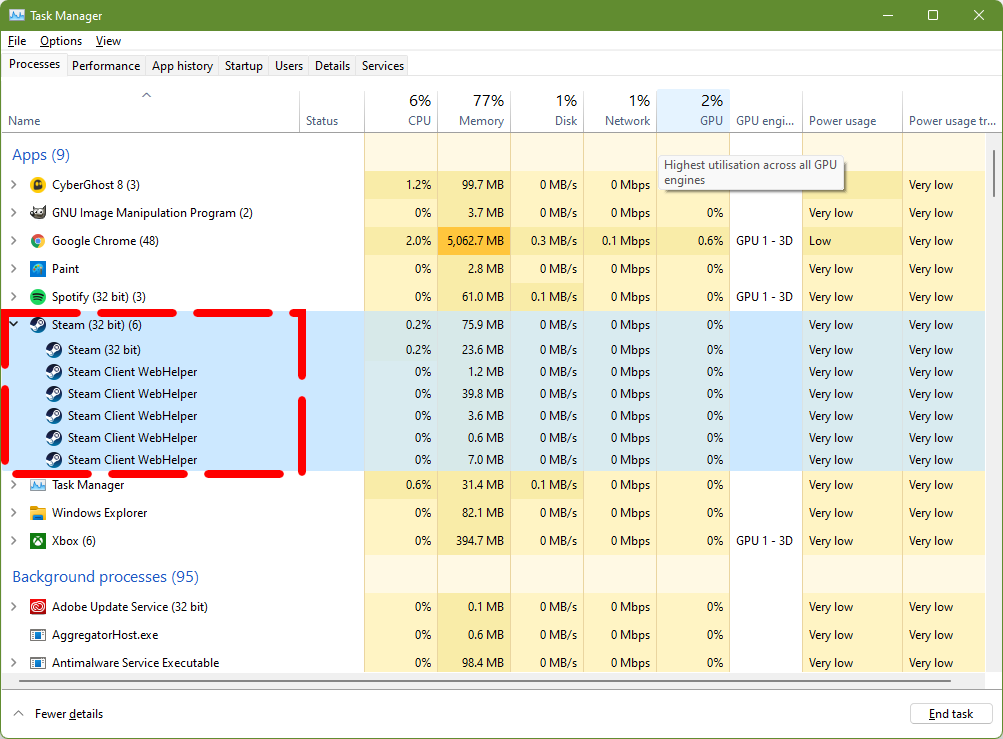Expand the Windows Explorer row
The width and height of the screenshot is (1003, 739).
point(14,513)
